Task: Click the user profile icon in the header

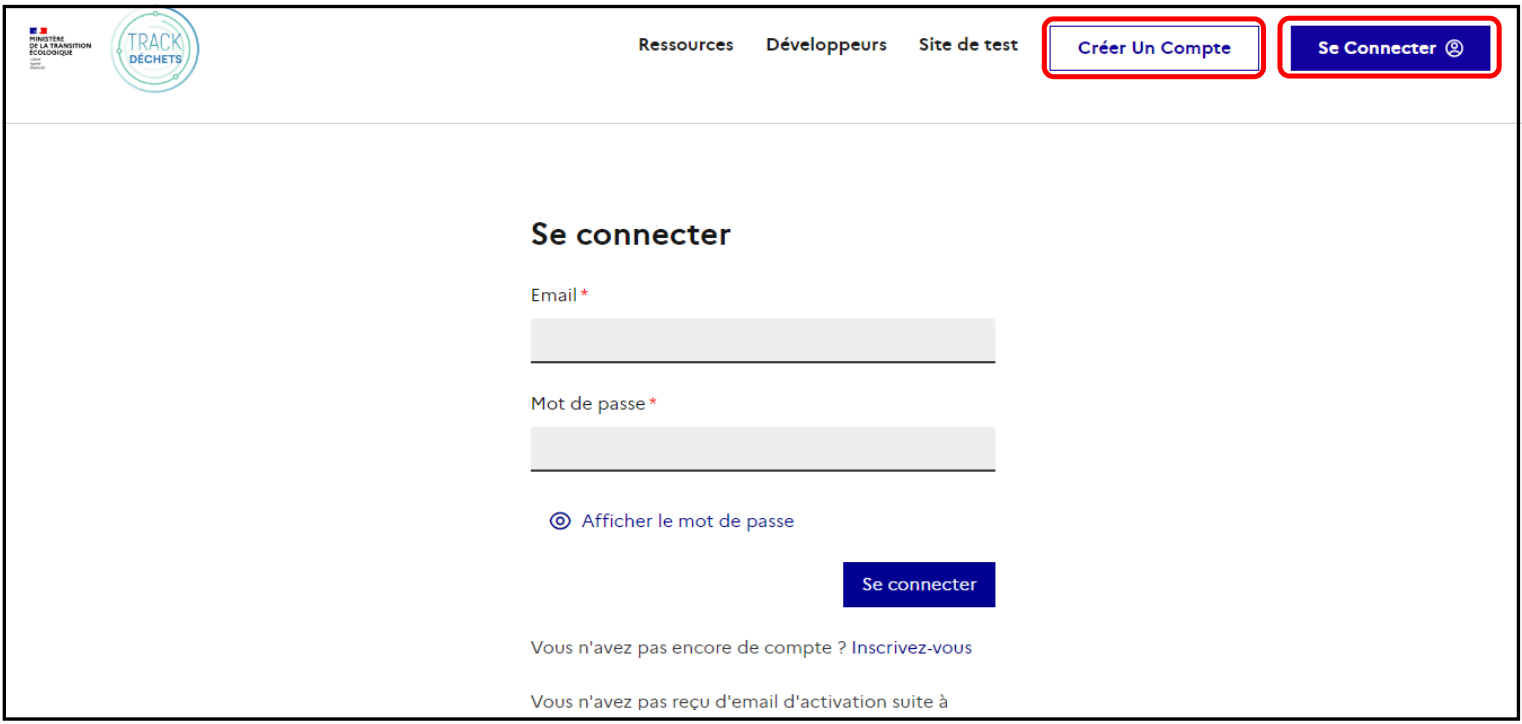Action: (x=1454, y=48)
